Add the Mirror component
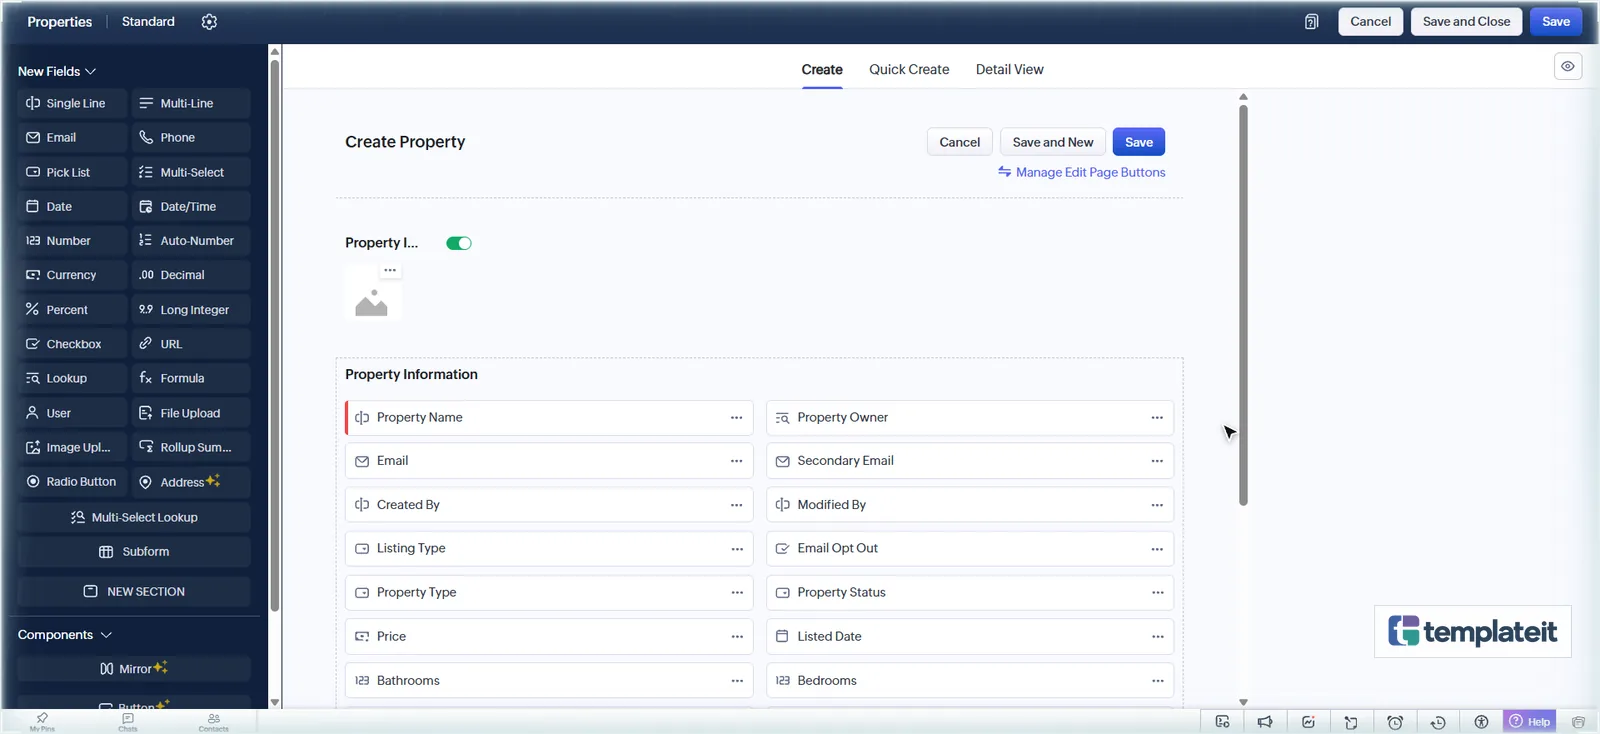This screenshot has height=734, width=1600. point(134,669)
